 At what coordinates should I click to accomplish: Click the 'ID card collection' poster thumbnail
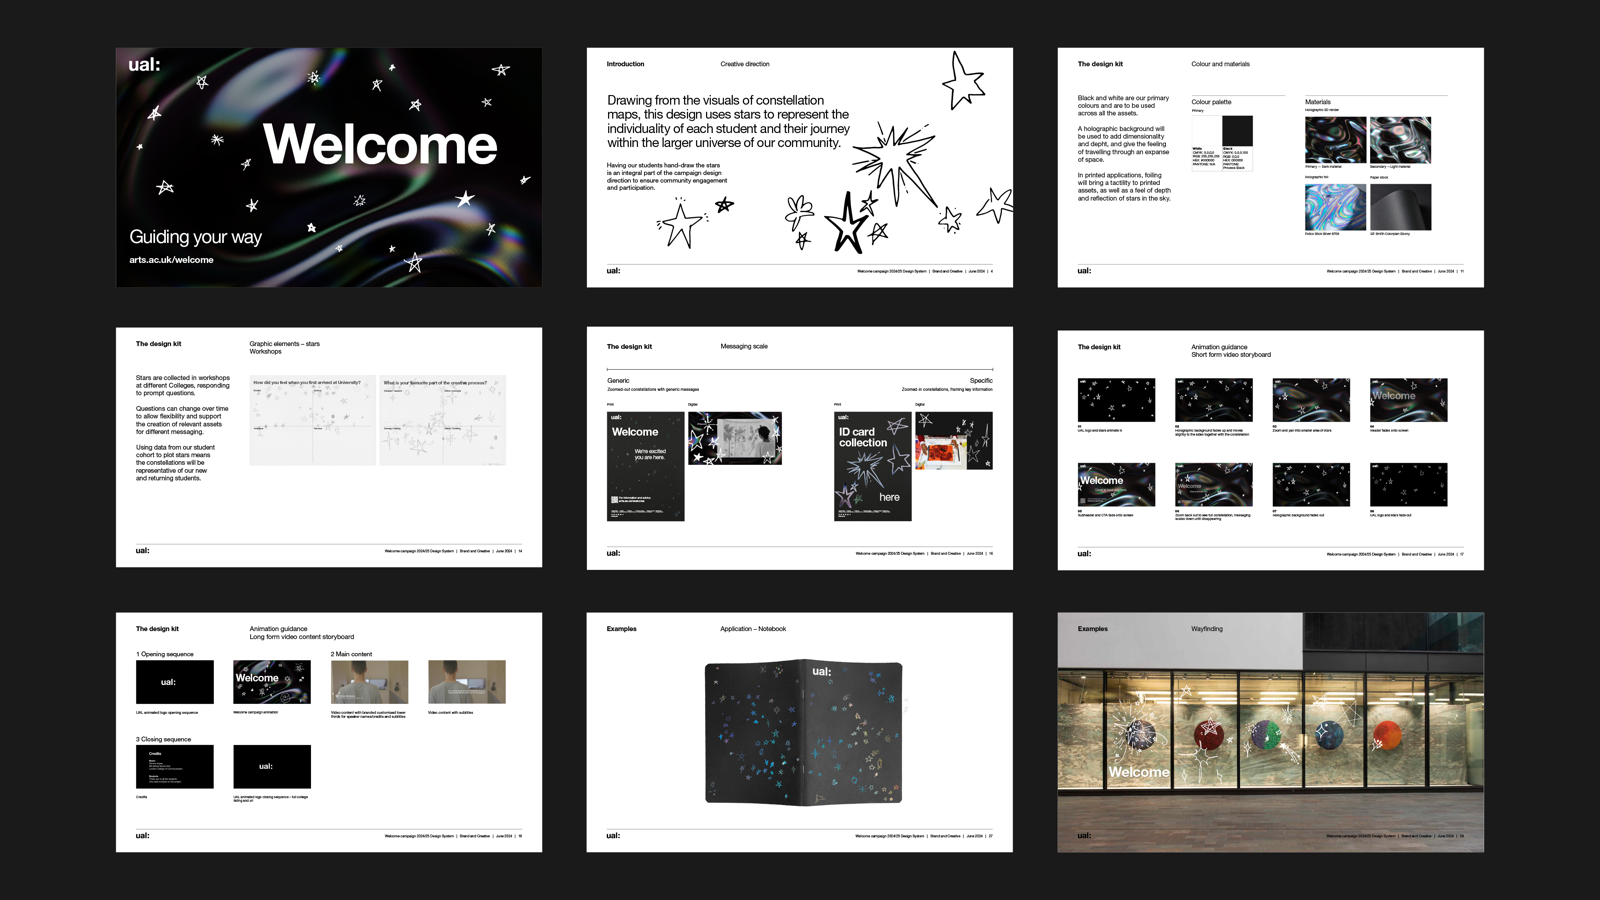[x=873, y=466]
